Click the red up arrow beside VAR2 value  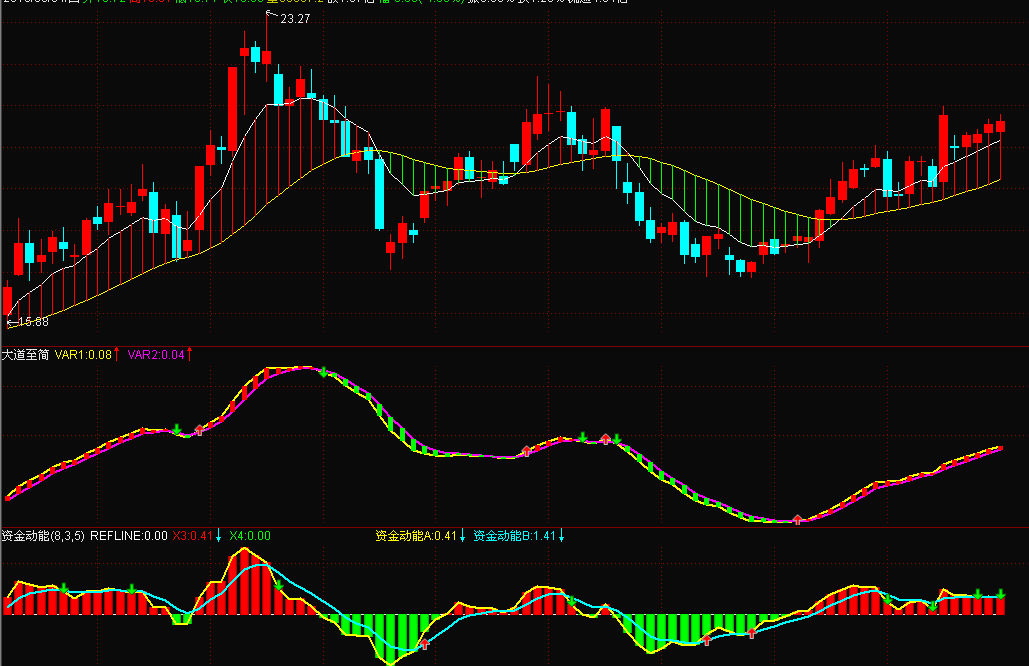pos(189,354)
